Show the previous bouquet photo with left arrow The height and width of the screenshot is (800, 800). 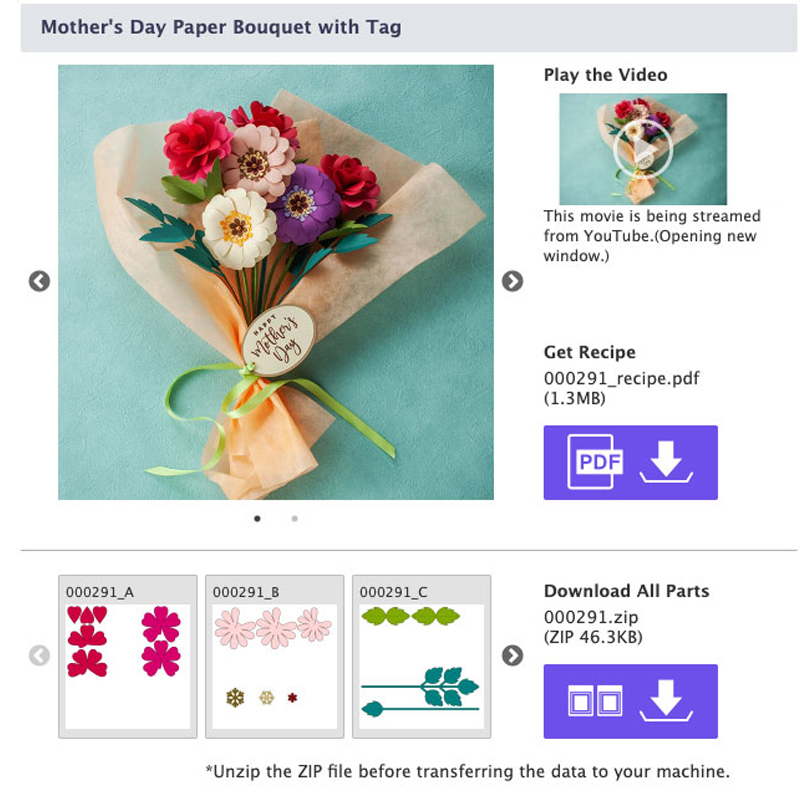39,281
